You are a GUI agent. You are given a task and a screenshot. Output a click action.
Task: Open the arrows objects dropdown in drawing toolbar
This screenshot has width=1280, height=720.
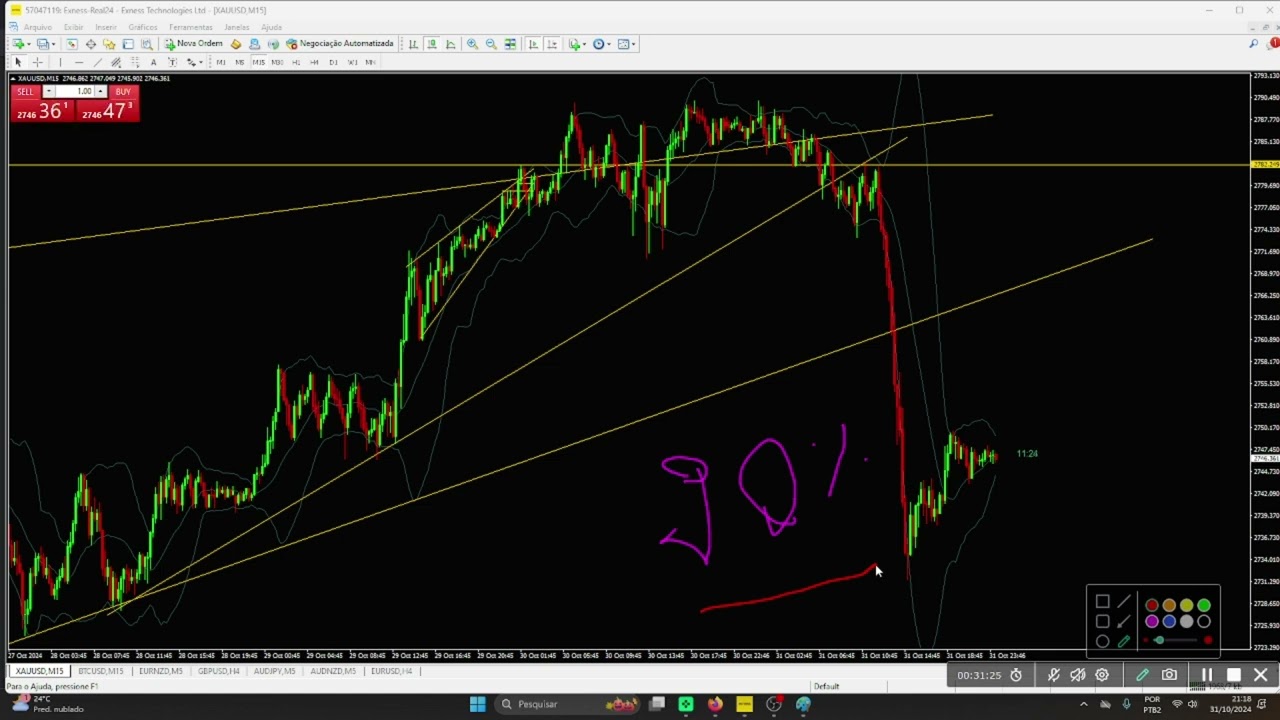[200, 62]
